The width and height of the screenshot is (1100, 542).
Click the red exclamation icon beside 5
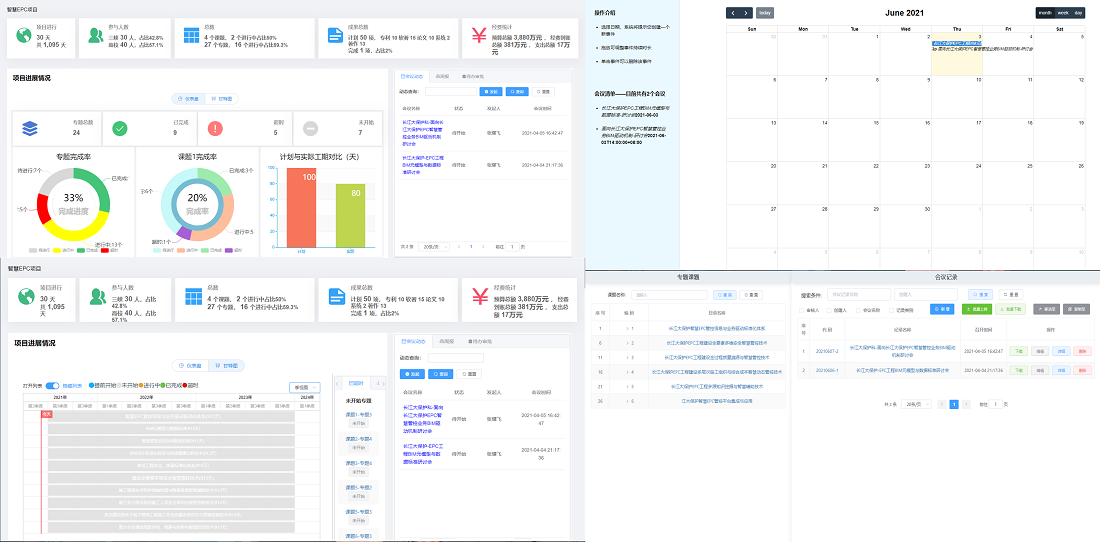pos(215,128)
